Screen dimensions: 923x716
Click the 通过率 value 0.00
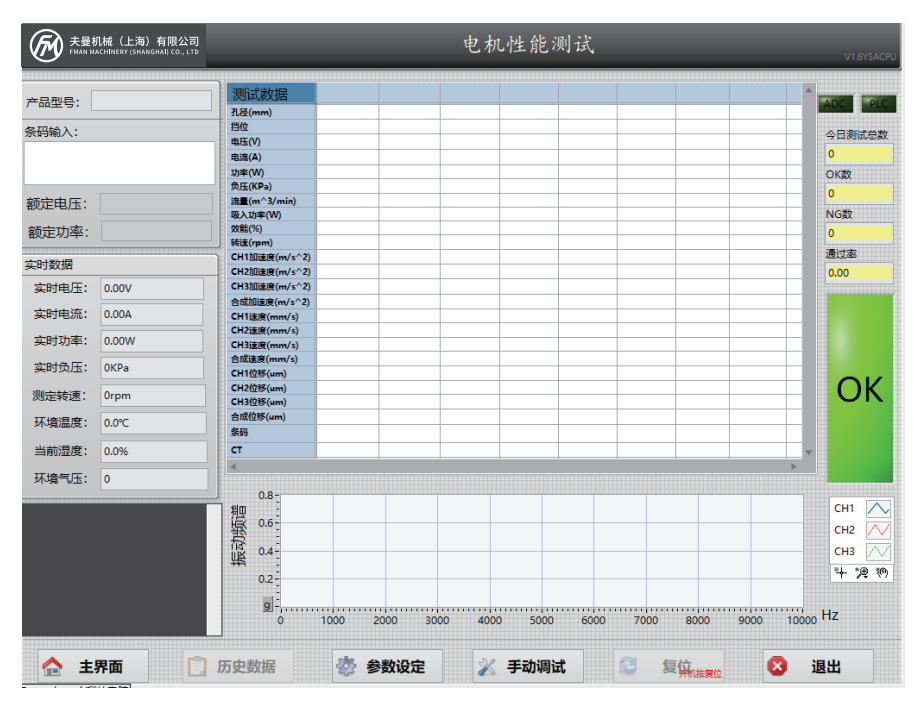859,273
